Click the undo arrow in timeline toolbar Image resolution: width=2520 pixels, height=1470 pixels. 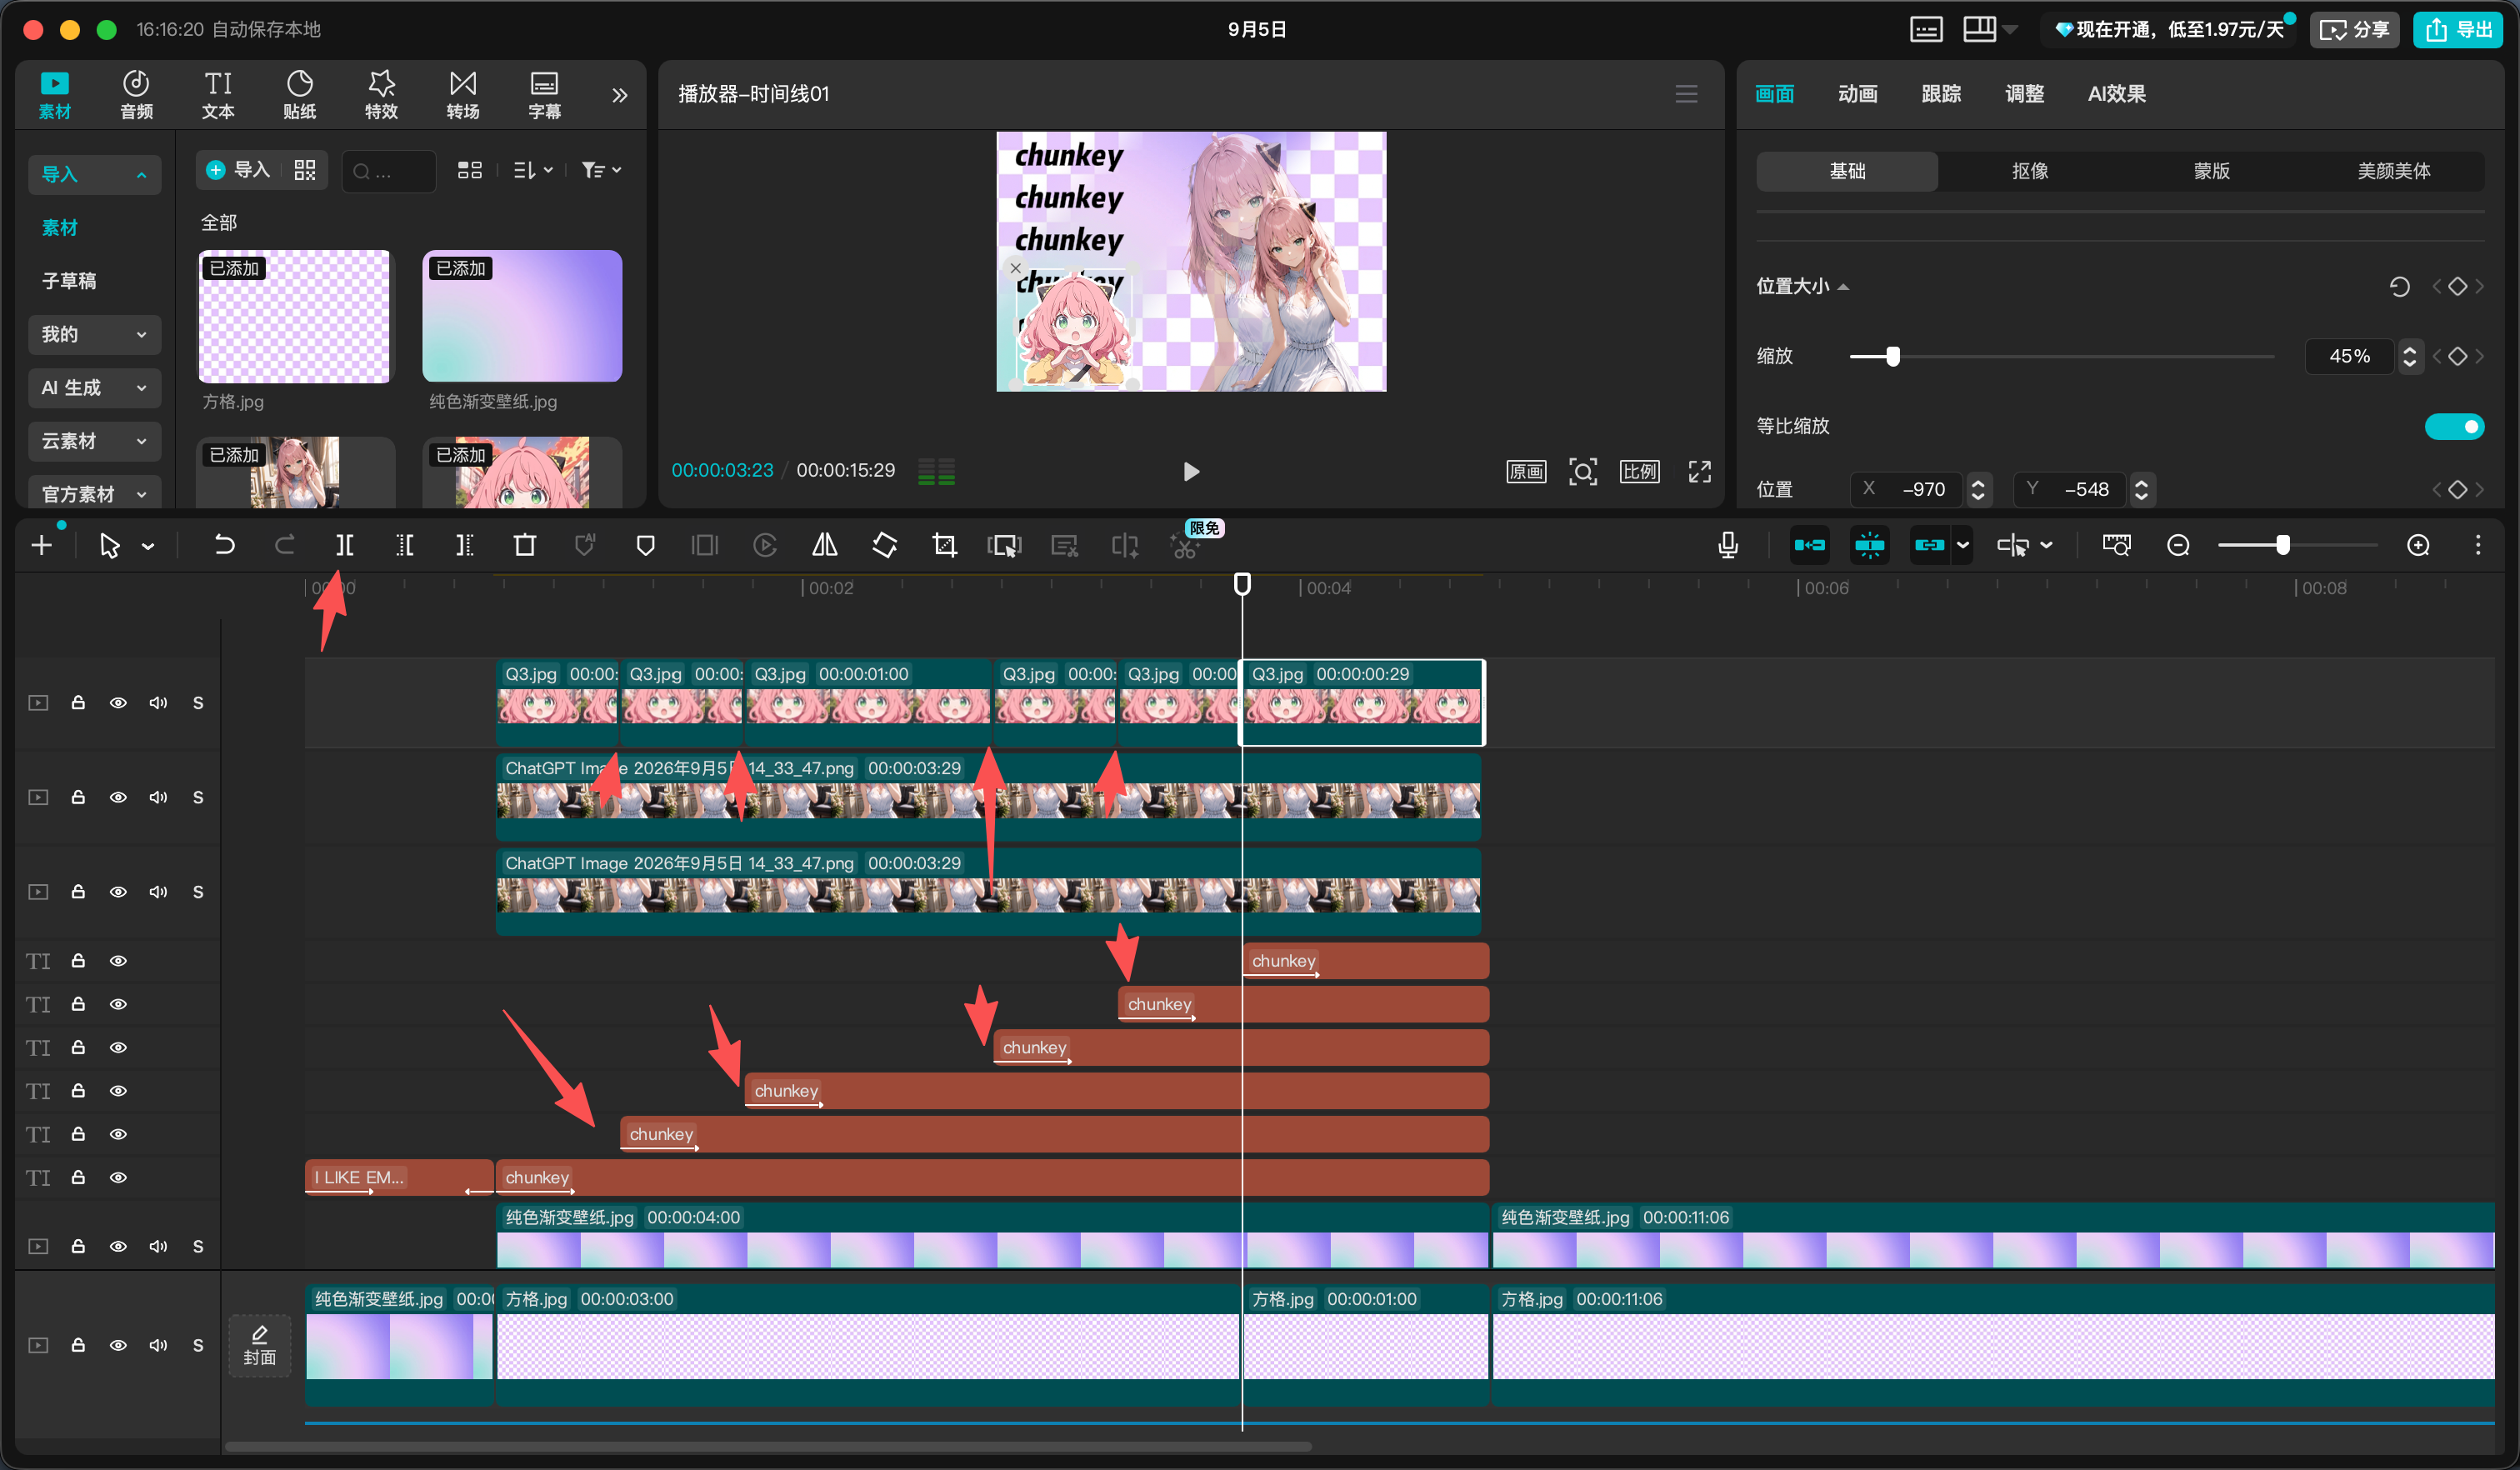224,545
